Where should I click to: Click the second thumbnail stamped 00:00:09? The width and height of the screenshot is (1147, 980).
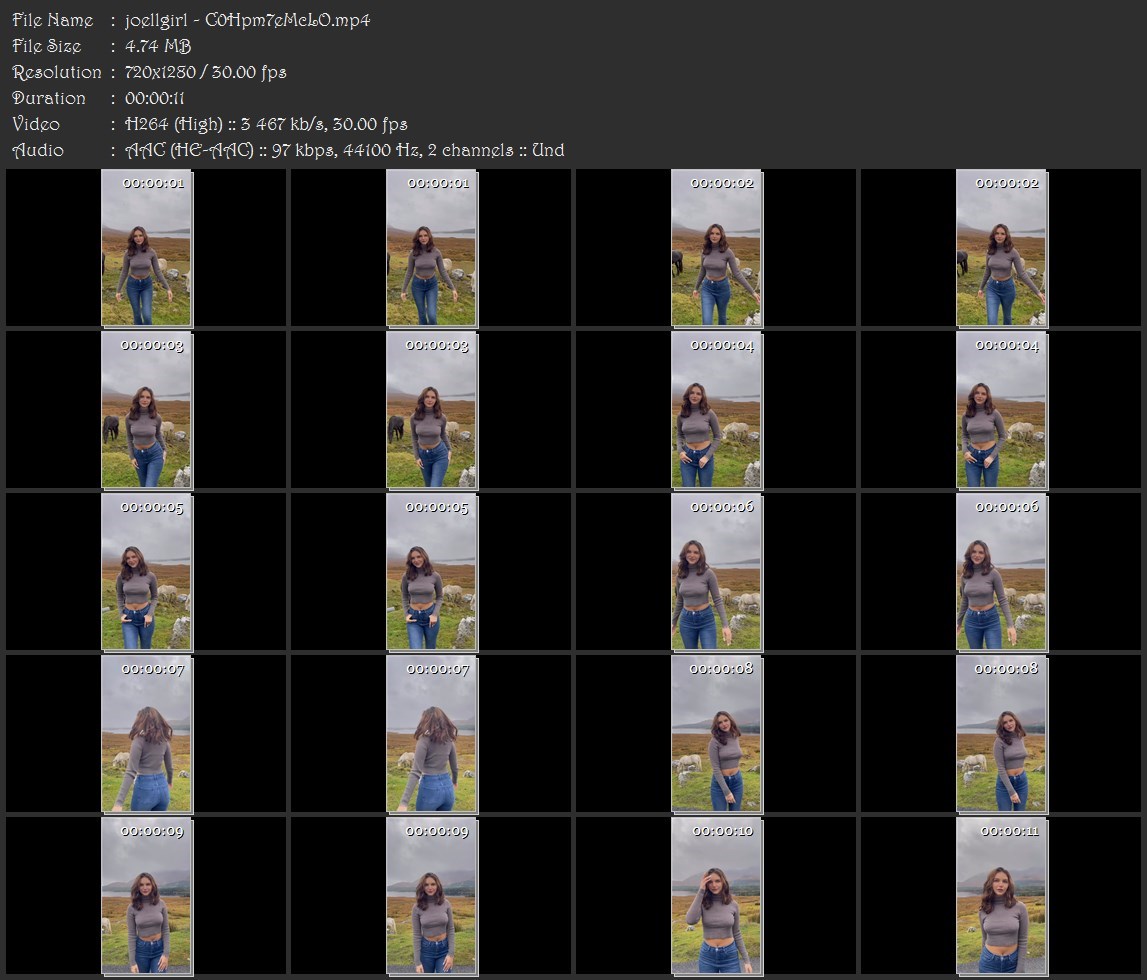[432, 897]
